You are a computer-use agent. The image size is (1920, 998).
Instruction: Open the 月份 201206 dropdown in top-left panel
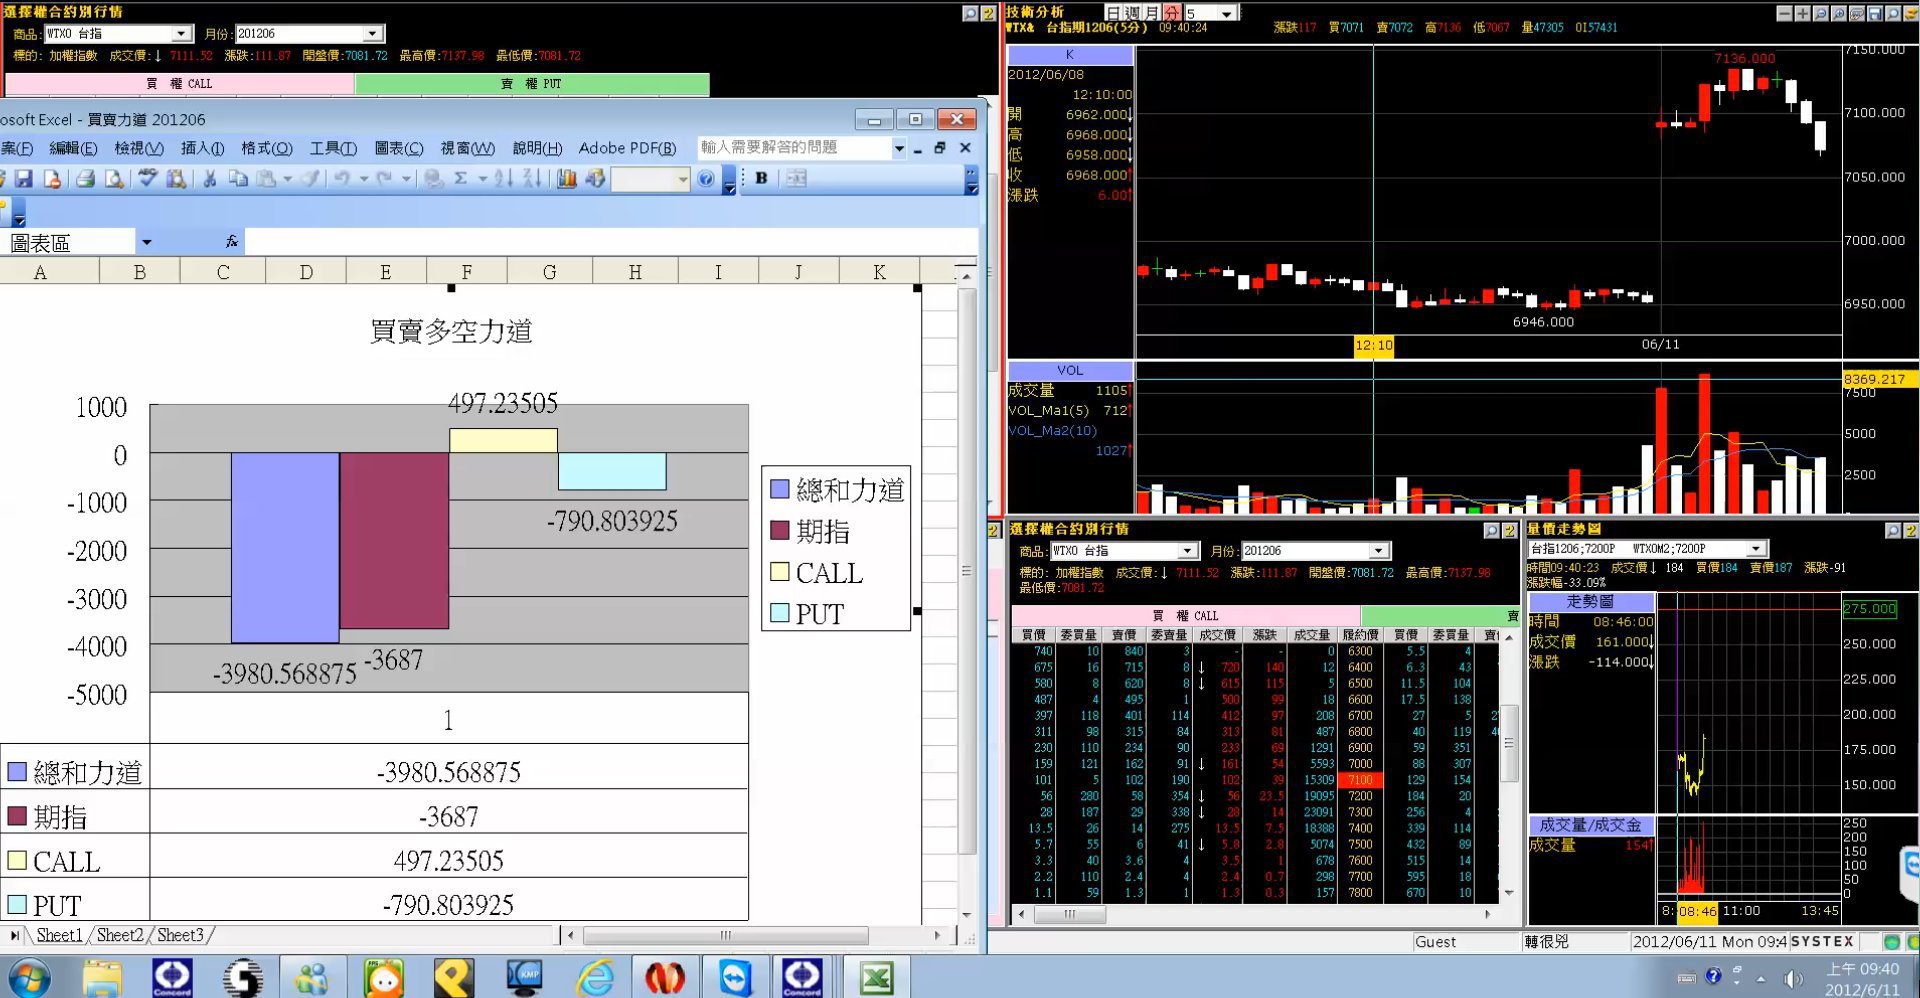pyautogui.click(x=372, y=34)
